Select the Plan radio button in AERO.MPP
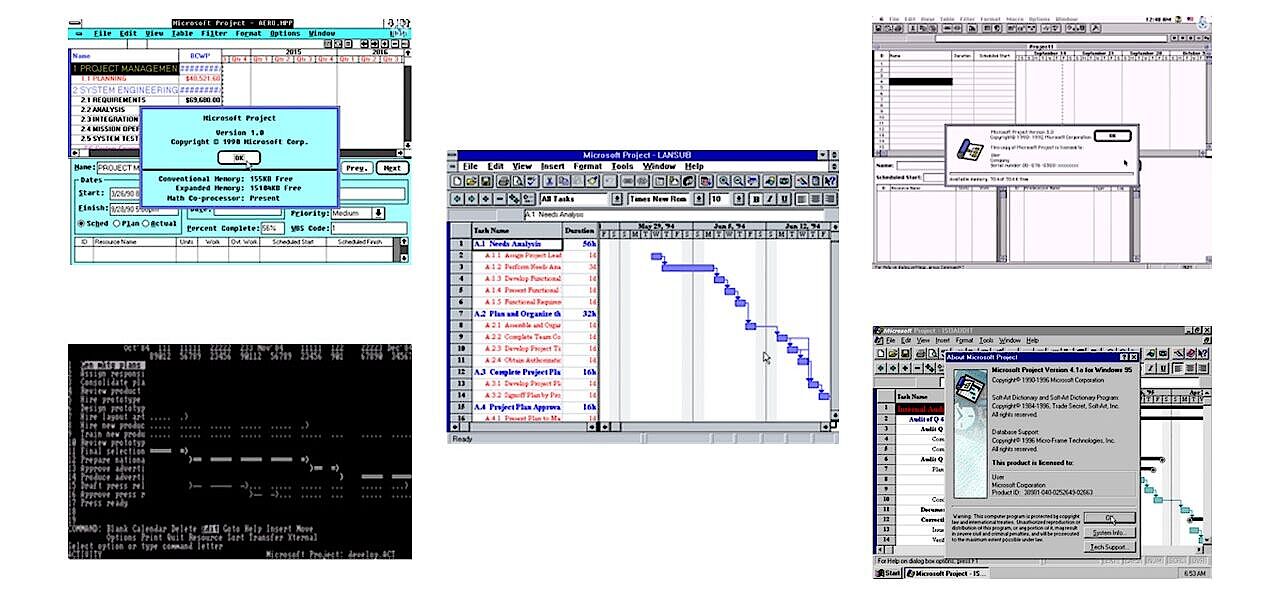This screenshot has width=1280, height=589. pyautogui.click(x=124, y=225)
